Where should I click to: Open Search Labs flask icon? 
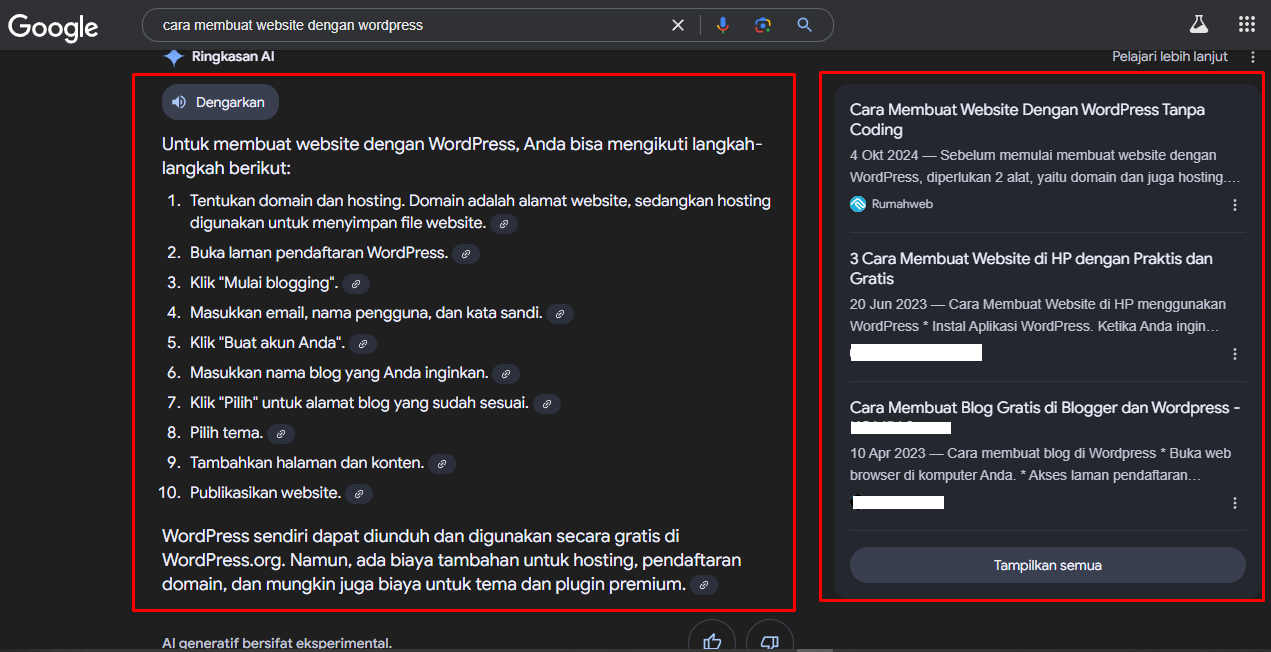[x=1198, y=25]
